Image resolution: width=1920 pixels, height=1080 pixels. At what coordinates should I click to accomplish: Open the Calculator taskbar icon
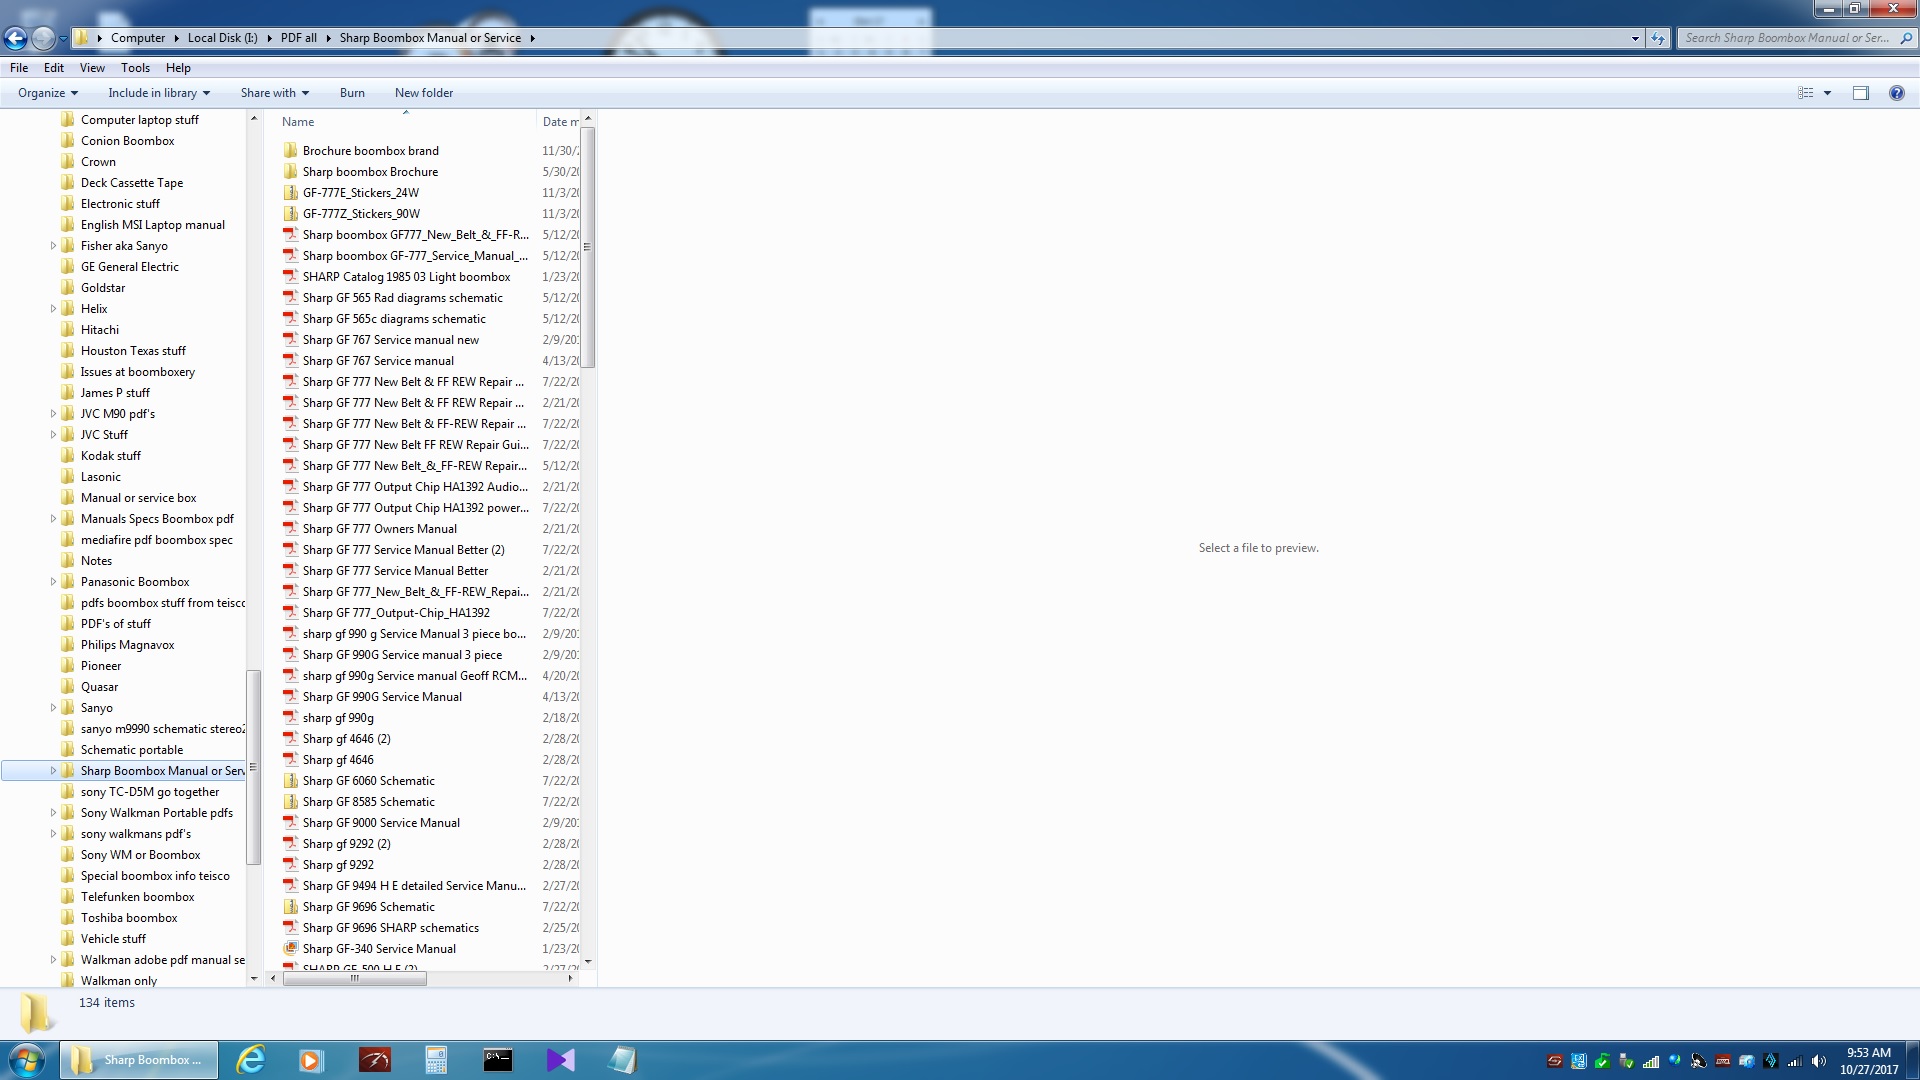436,1060
